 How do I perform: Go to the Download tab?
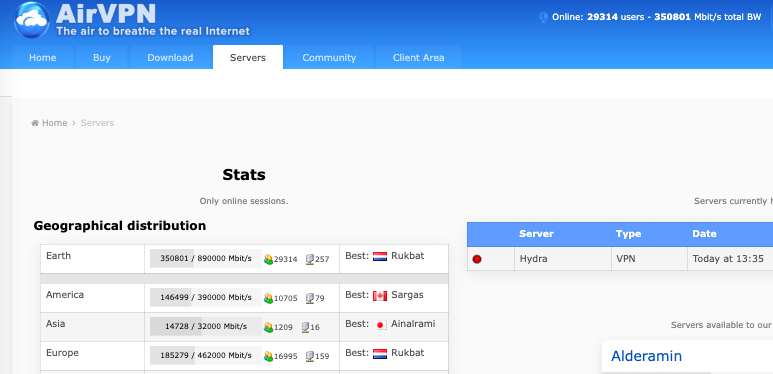click(x=170, y=57)
